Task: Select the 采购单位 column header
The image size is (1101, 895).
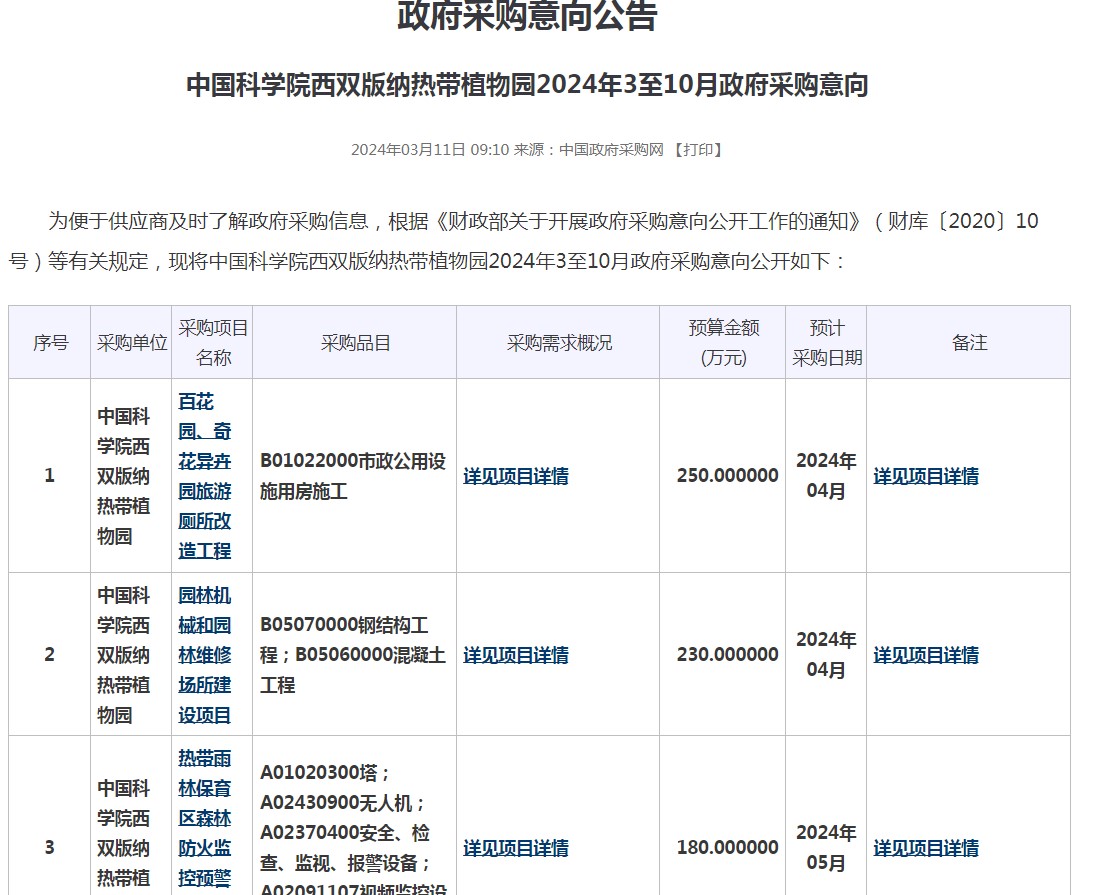Action: coord(132,343)
